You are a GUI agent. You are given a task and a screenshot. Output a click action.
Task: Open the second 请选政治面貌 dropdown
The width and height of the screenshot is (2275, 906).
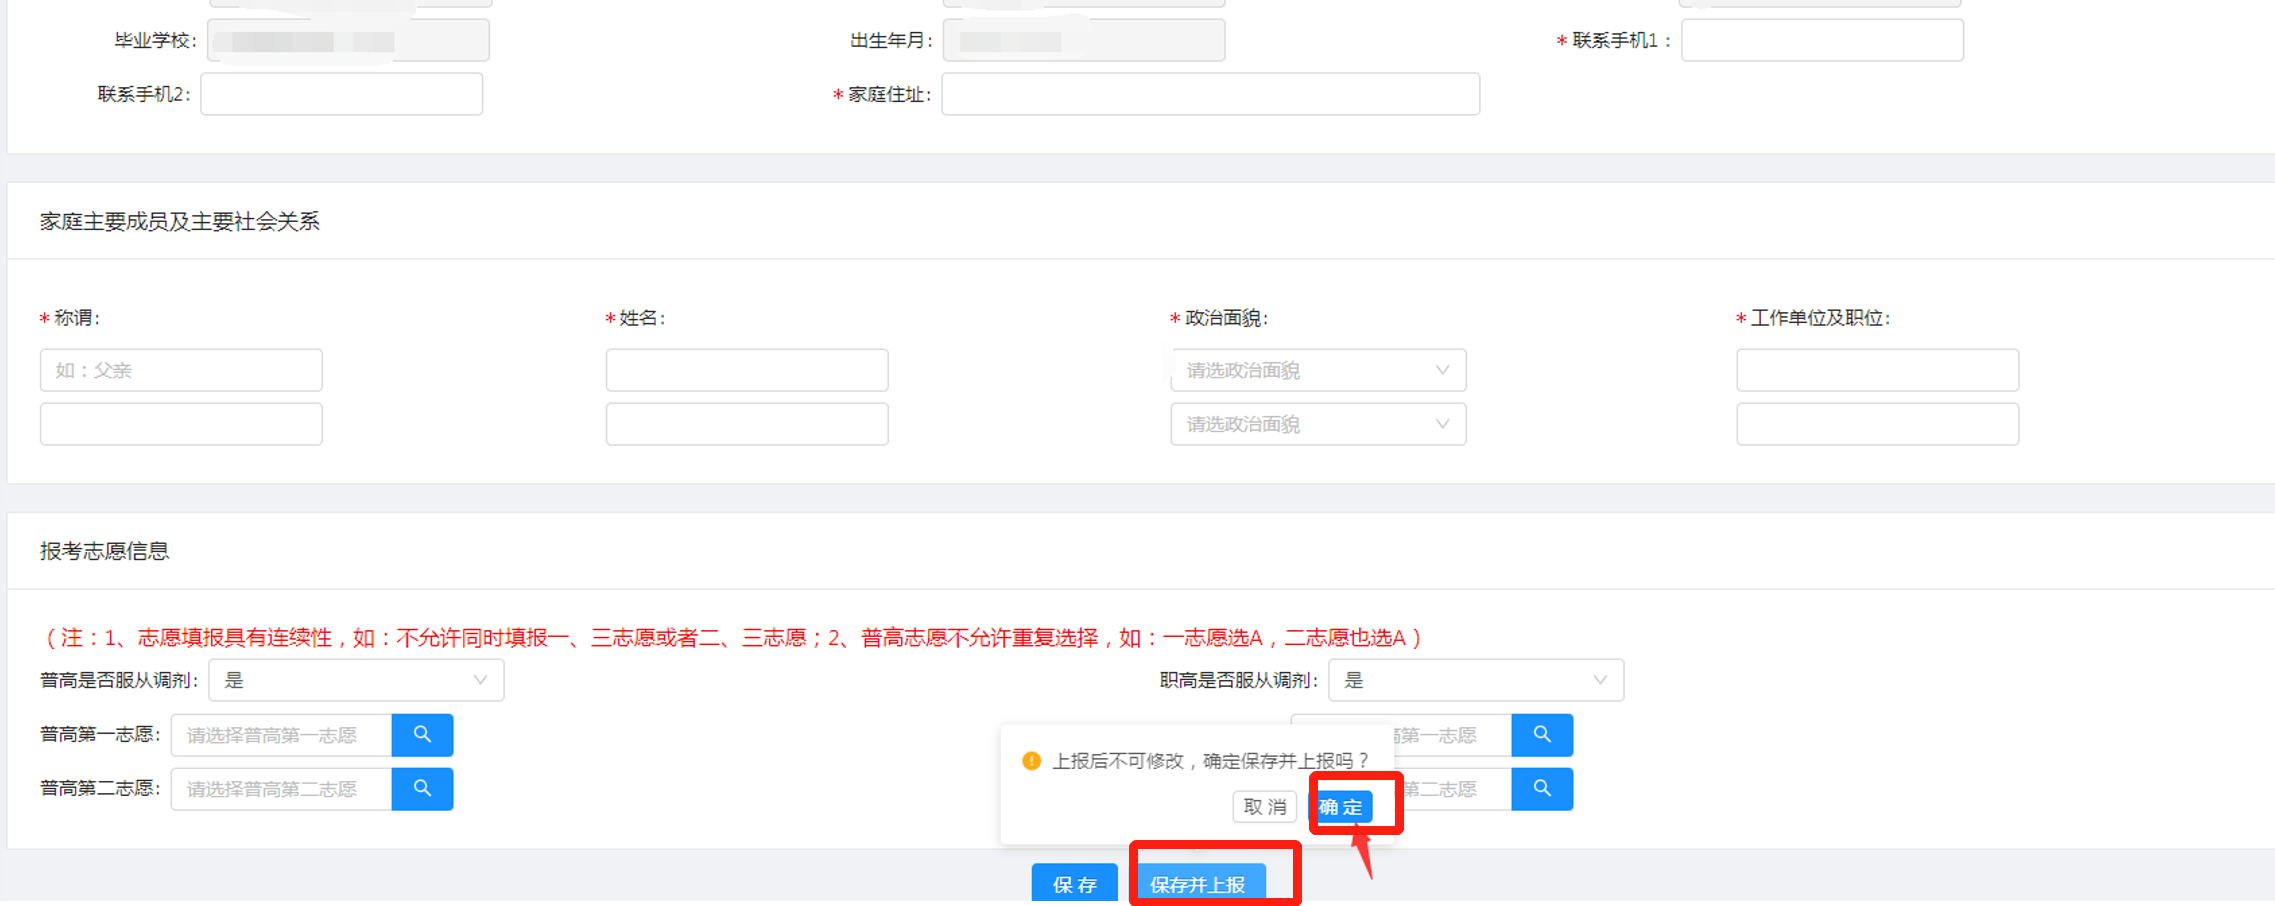(x=1318, y=424)
